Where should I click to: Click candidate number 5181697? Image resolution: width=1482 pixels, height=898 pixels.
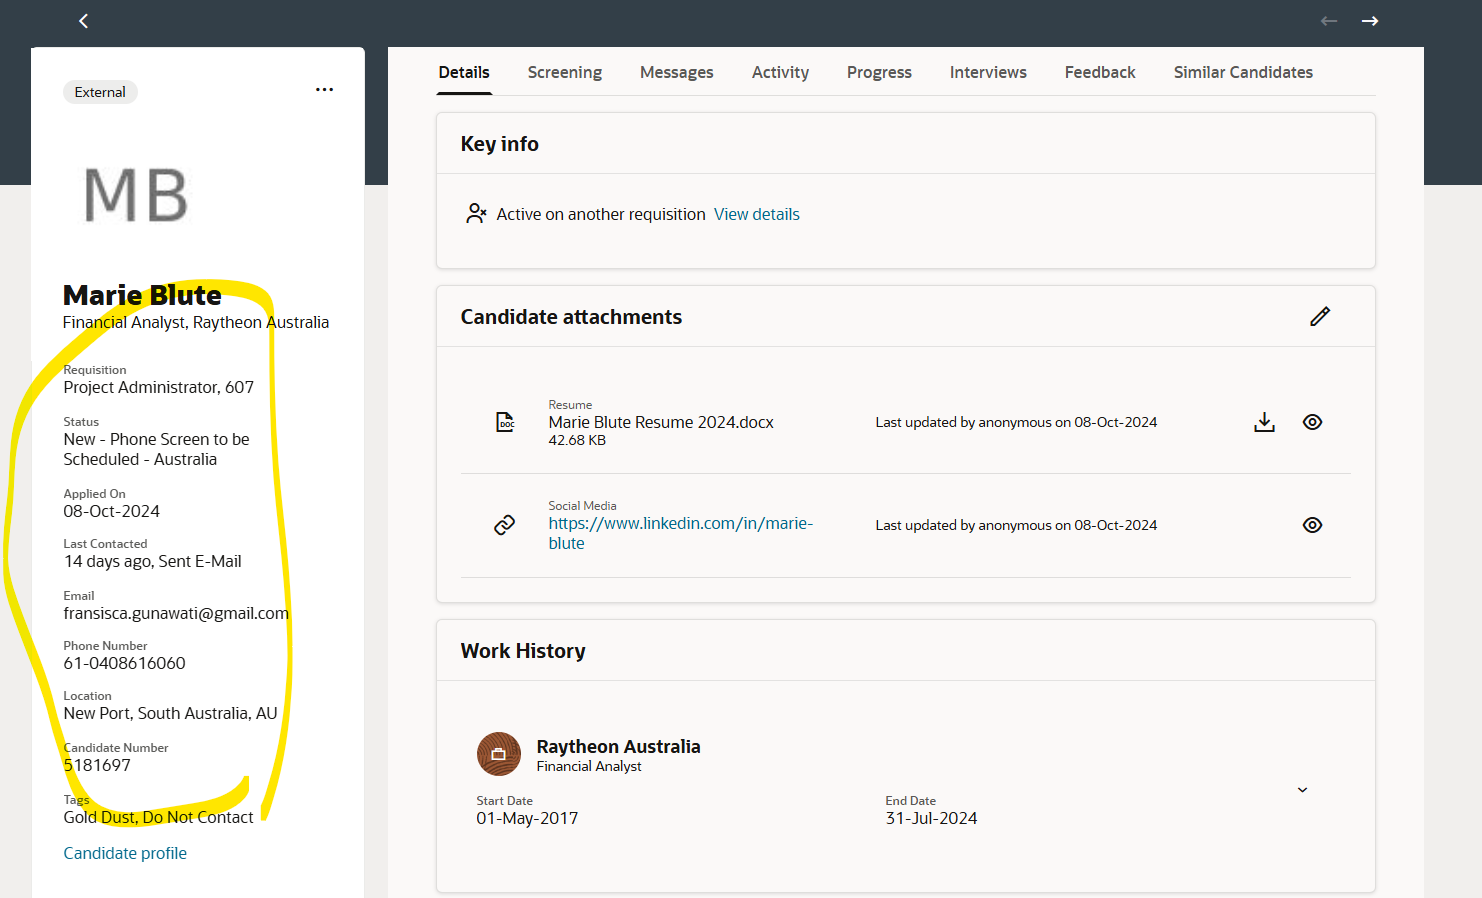point(97,765)
